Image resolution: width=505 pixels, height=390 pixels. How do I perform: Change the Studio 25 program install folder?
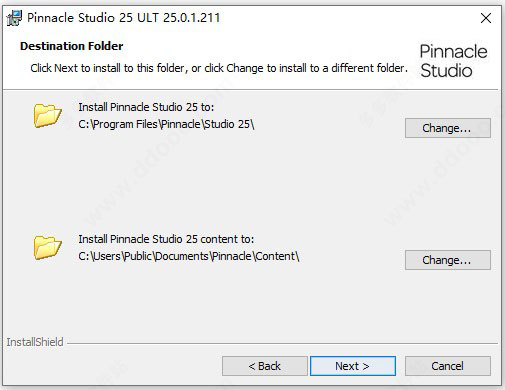(448, 128)
